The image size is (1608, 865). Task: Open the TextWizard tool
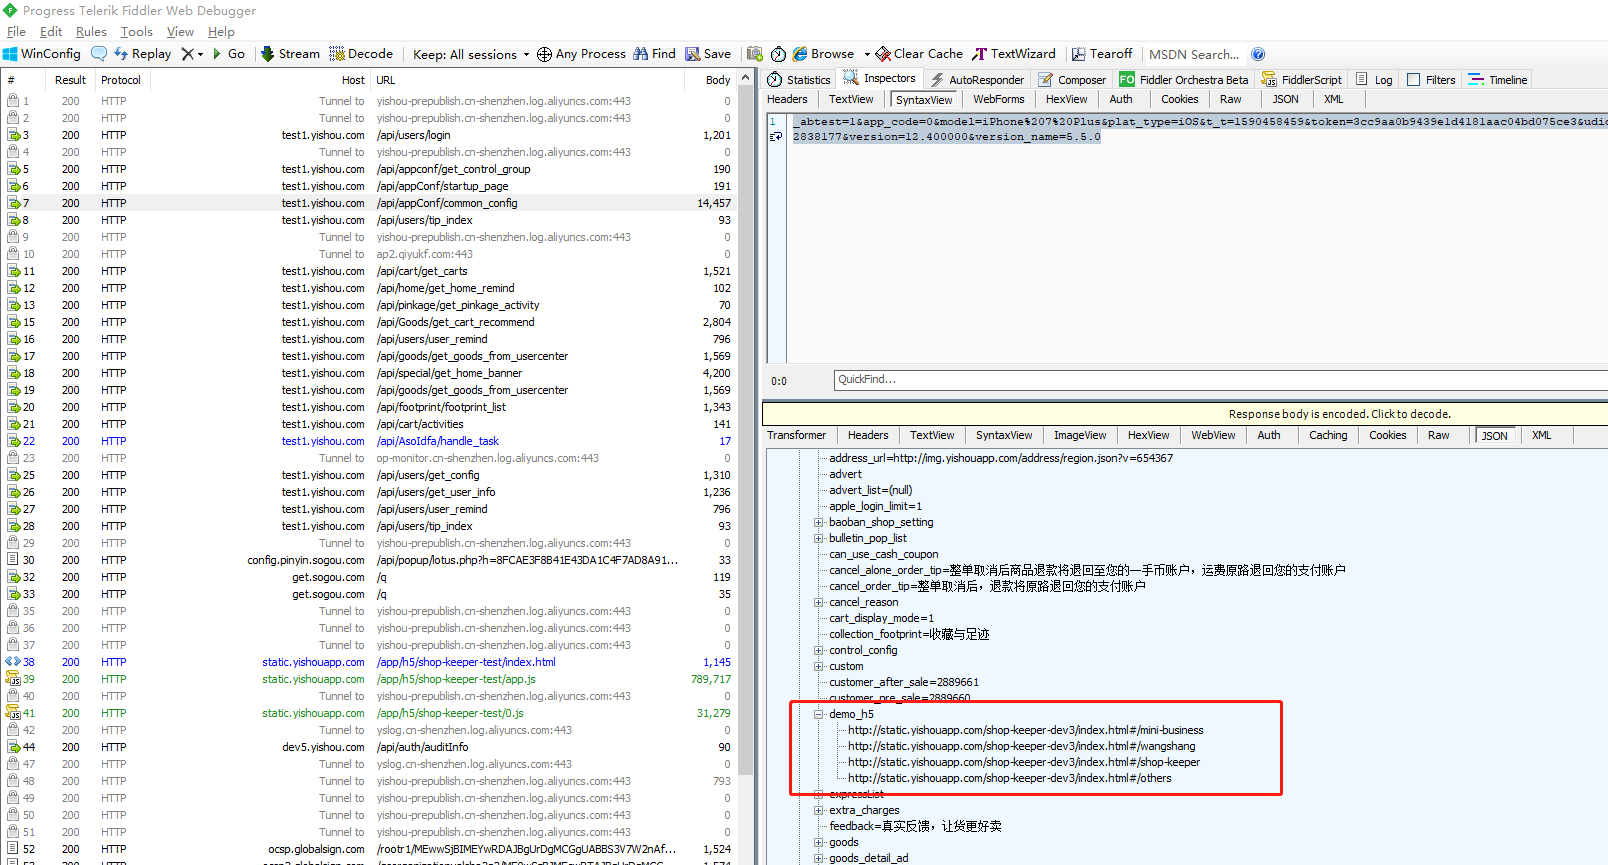1013,54
